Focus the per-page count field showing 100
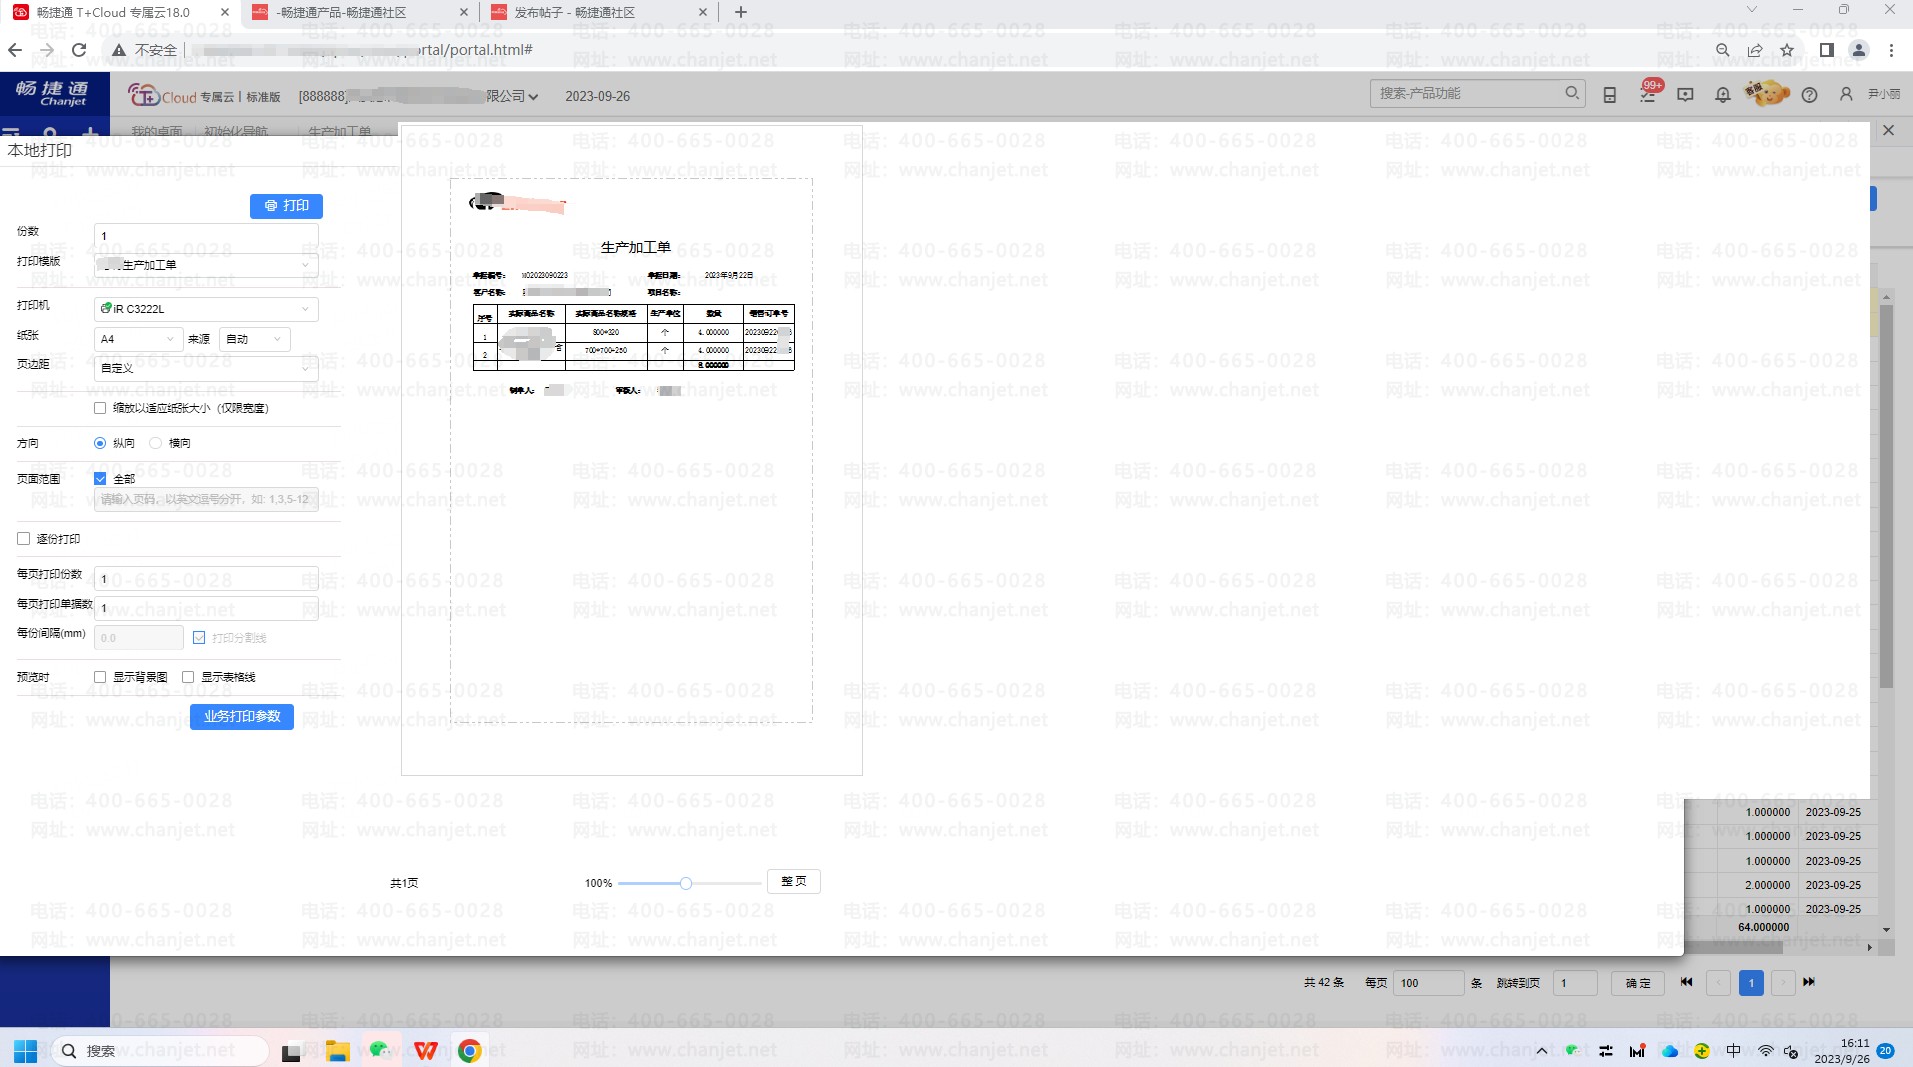1913x1067 pixels. tap(1429, 983)
